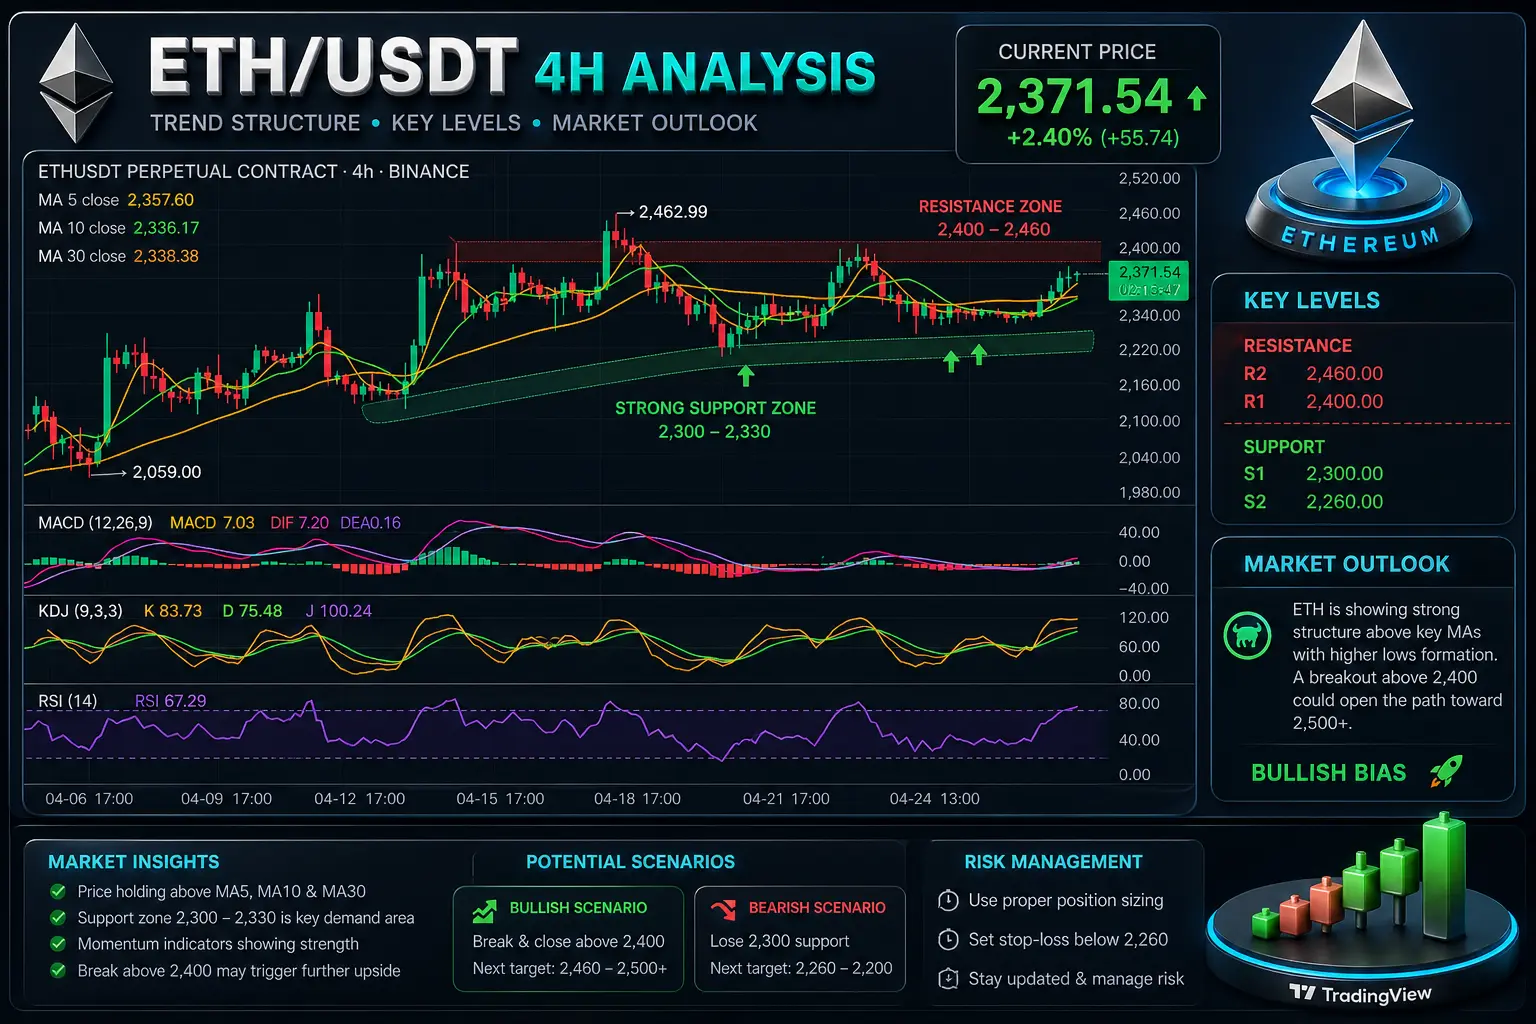This screenshot has width=1536, height=1024.
Task: Click the 2,059.00 low marker on the chart
Action: click(167, 472)
